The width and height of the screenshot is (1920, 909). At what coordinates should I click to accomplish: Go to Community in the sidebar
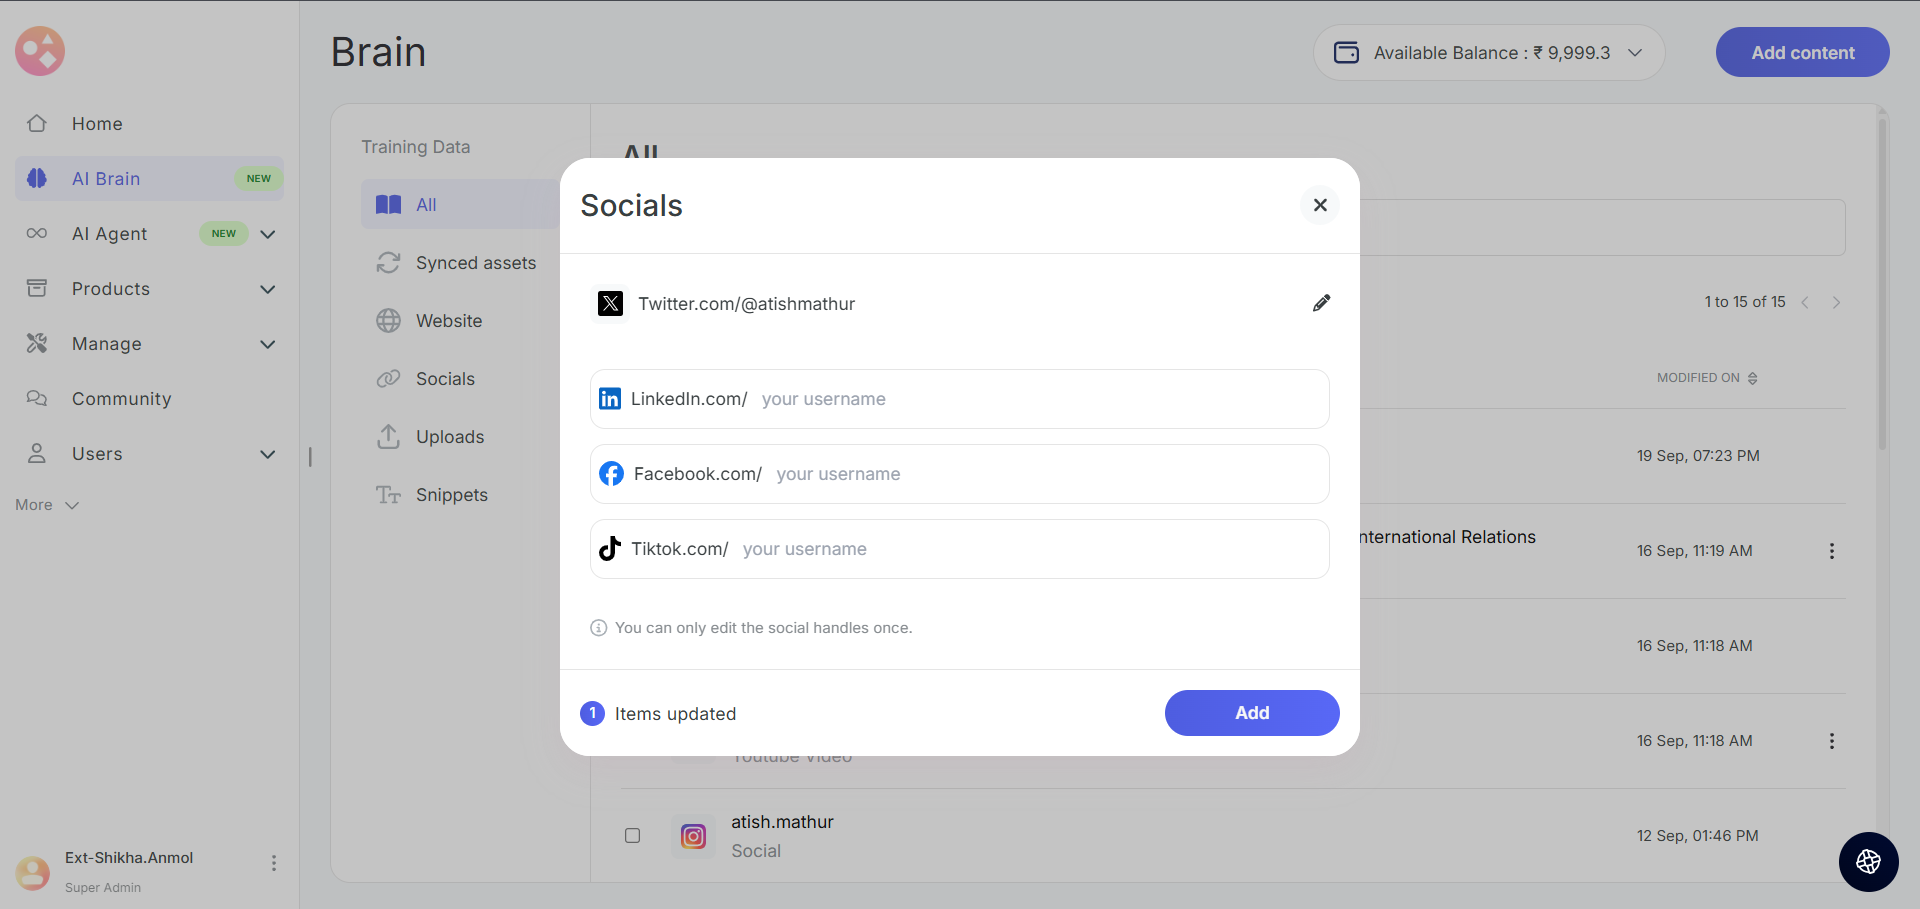[x=121, y=399]
